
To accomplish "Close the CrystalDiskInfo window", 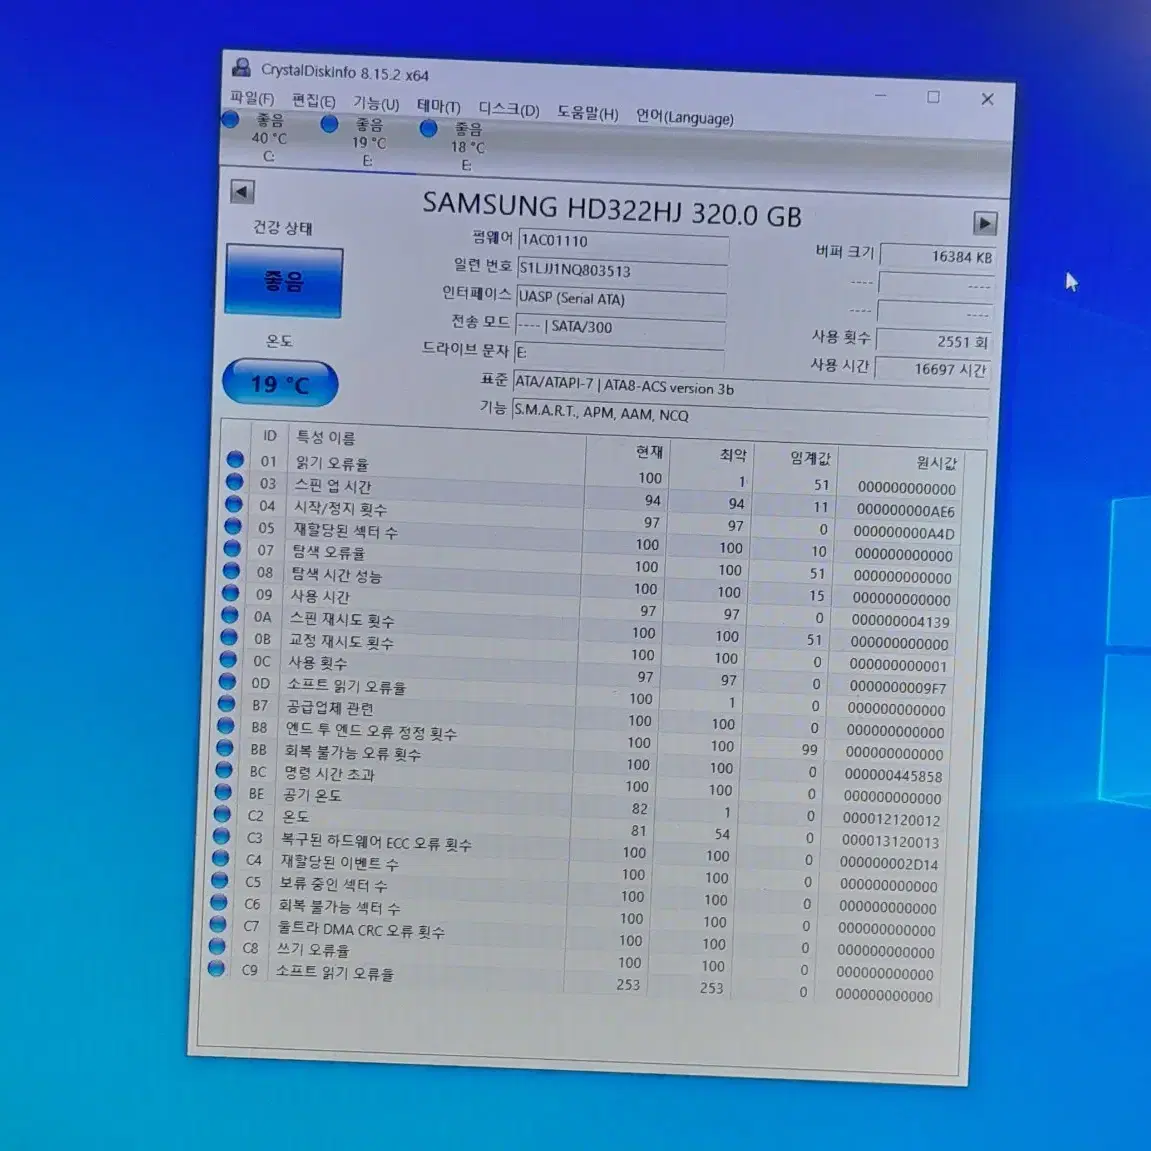I will point(987,99).
